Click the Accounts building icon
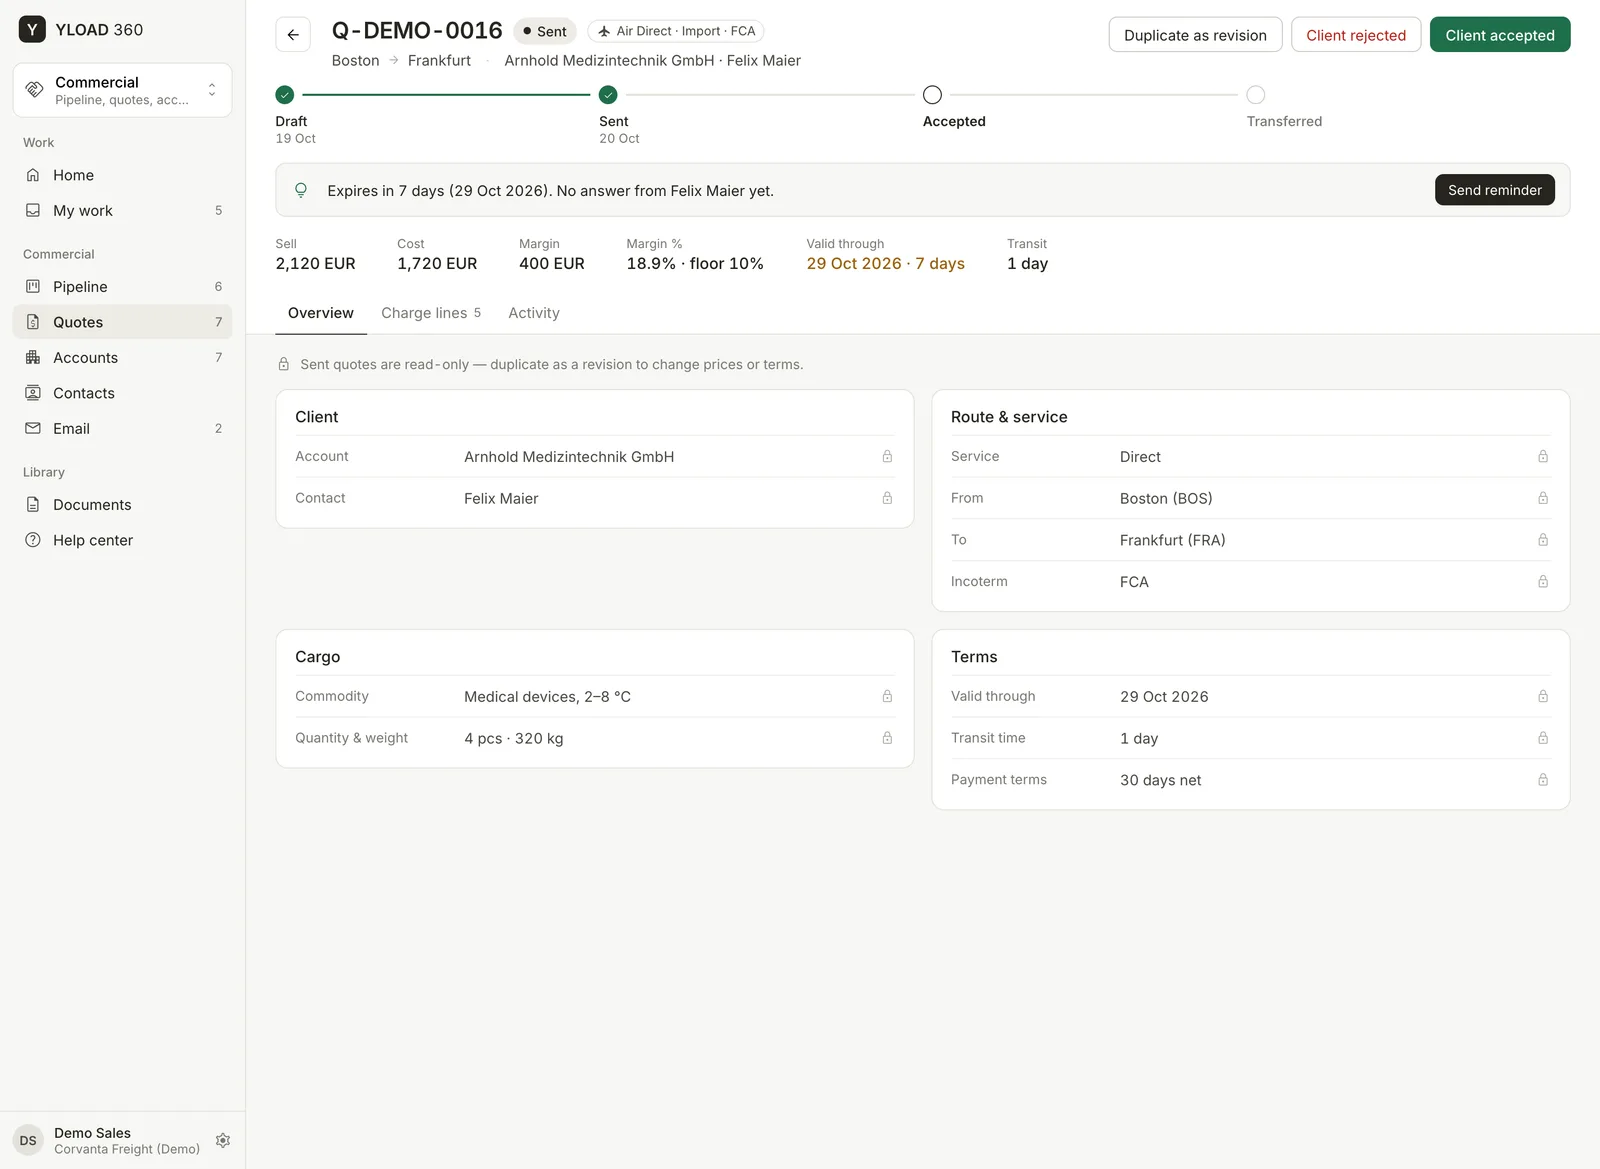1600x1169 pixels. [33, 358]
